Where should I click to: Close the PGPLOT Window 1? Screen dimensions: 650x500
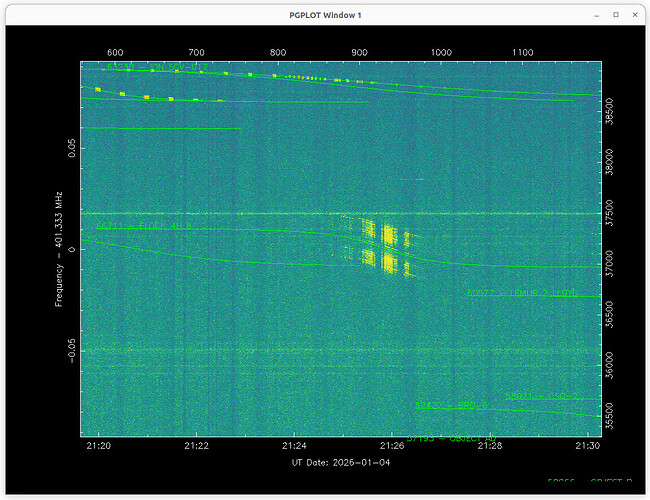[x=630, y=13]
